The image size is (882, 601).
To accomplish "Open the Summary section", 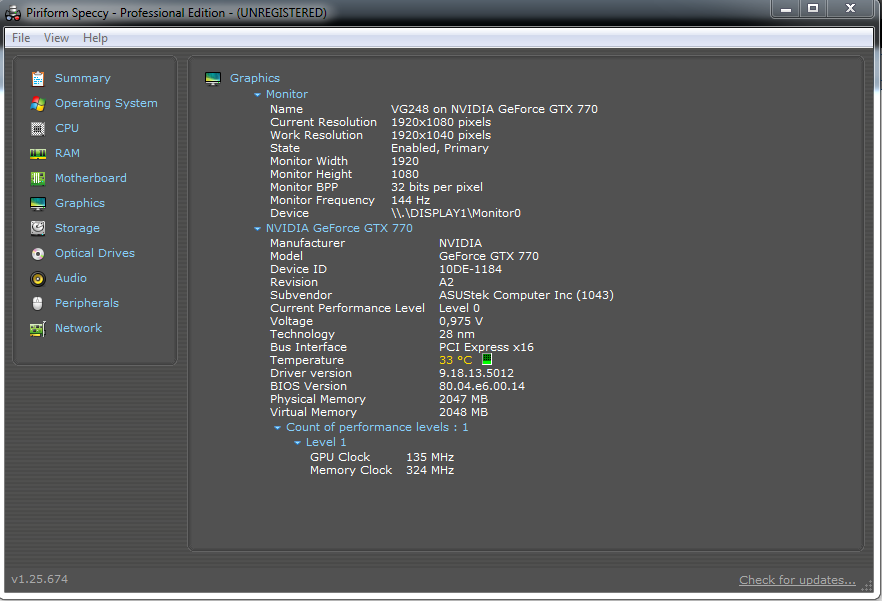I will click(x=83, y=78).
